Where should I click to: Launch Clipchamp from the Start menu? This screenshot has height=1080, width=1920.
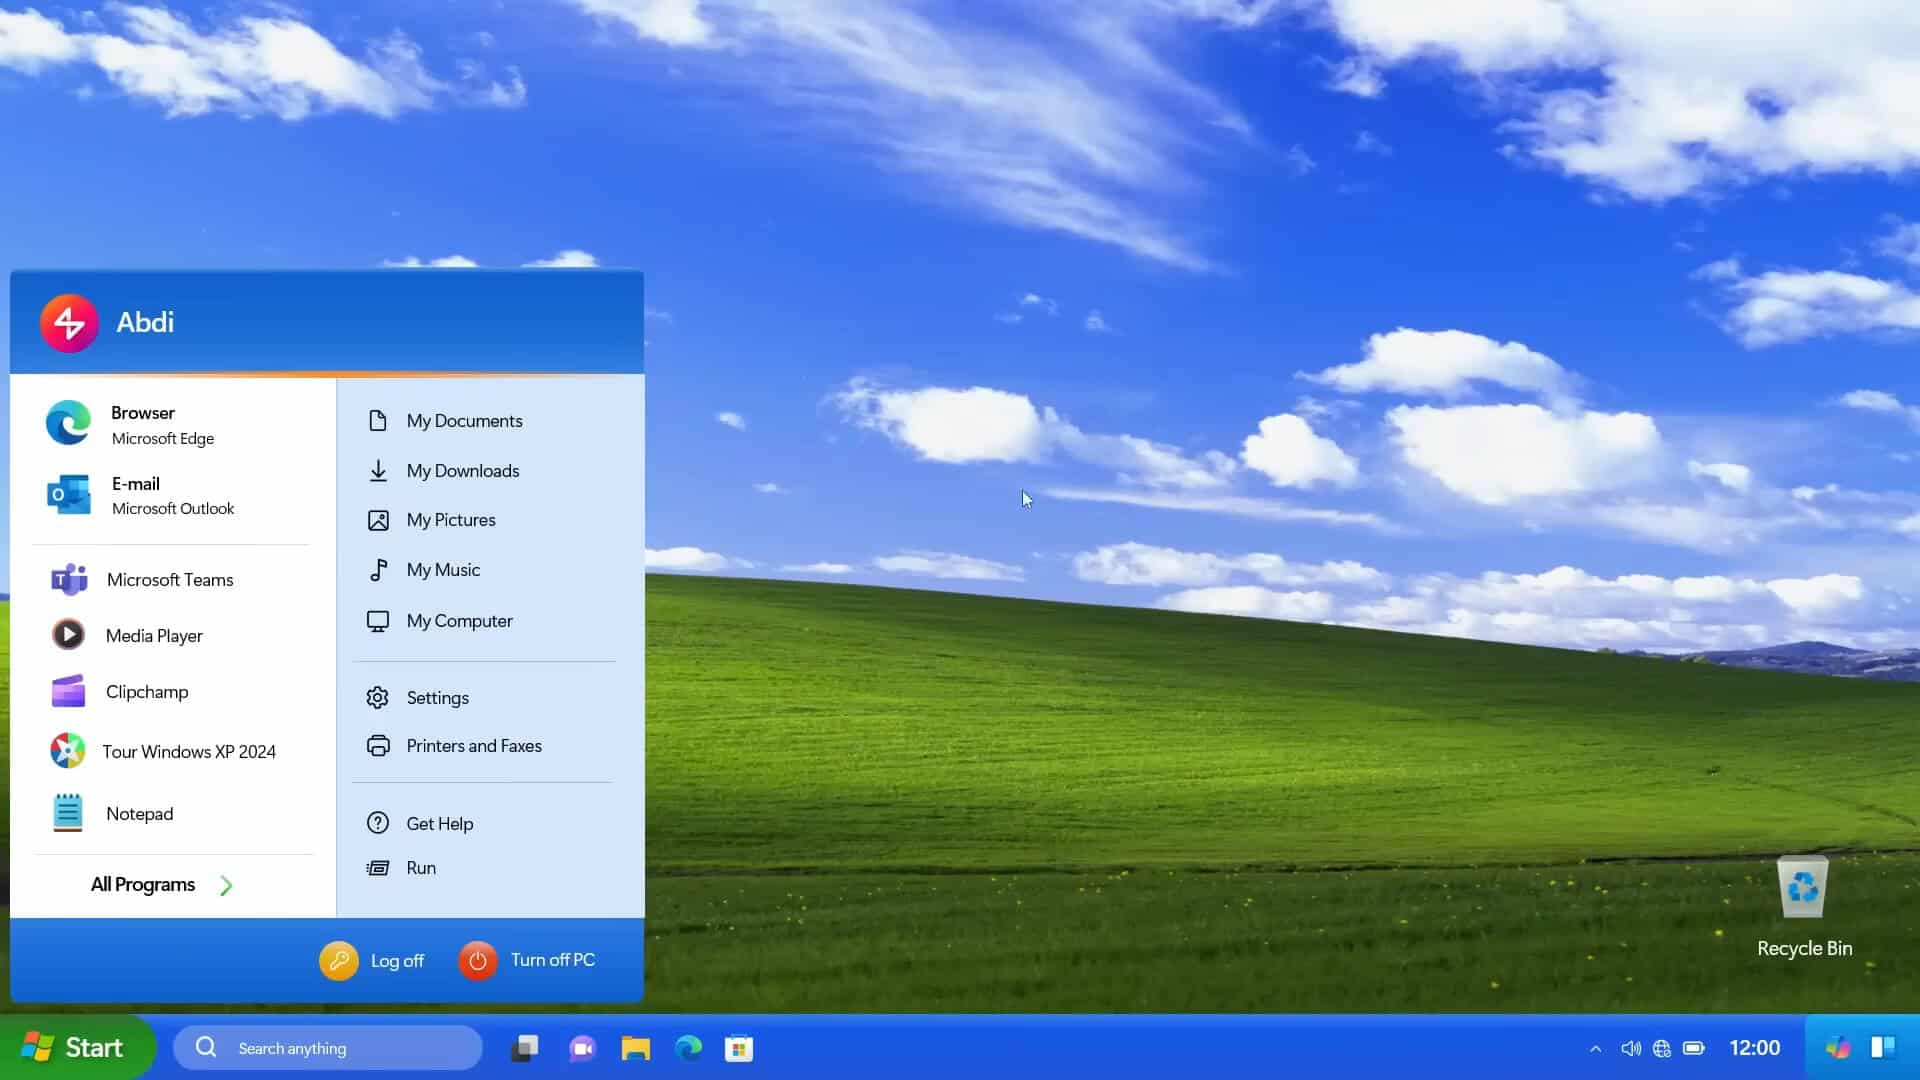(x=147, y=691)
